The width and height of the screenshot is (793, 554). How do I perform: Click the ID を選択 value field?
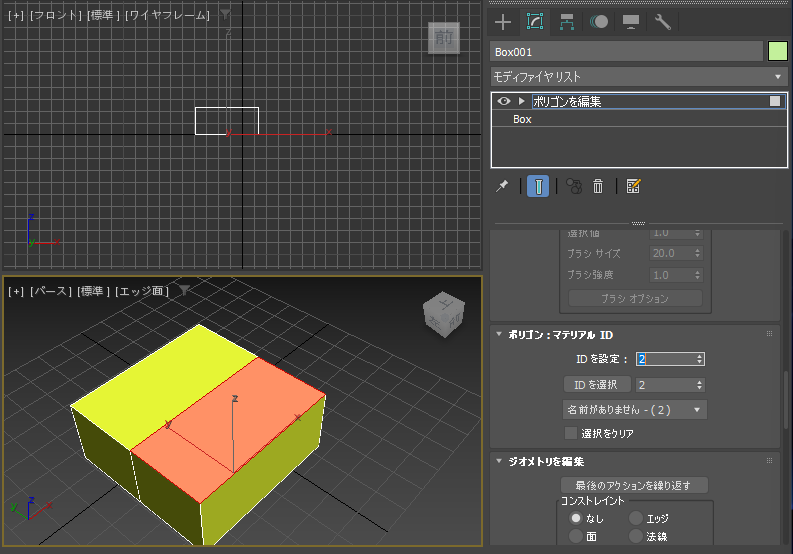(x=666, y=385)
